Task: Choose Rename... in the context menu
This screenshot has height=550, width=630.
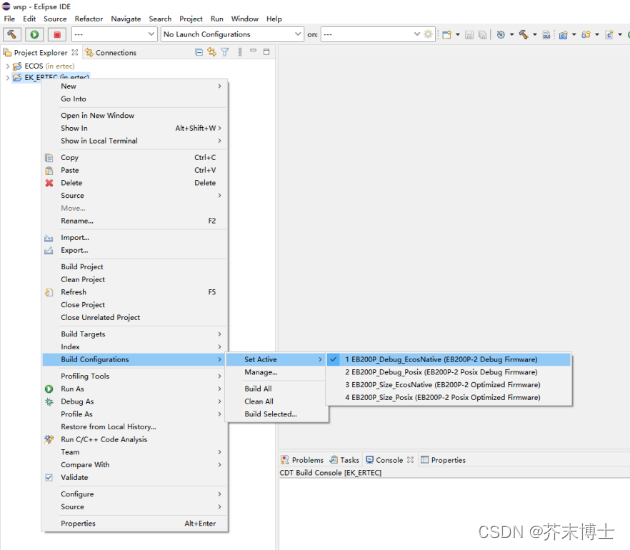Action: point(135,221)
